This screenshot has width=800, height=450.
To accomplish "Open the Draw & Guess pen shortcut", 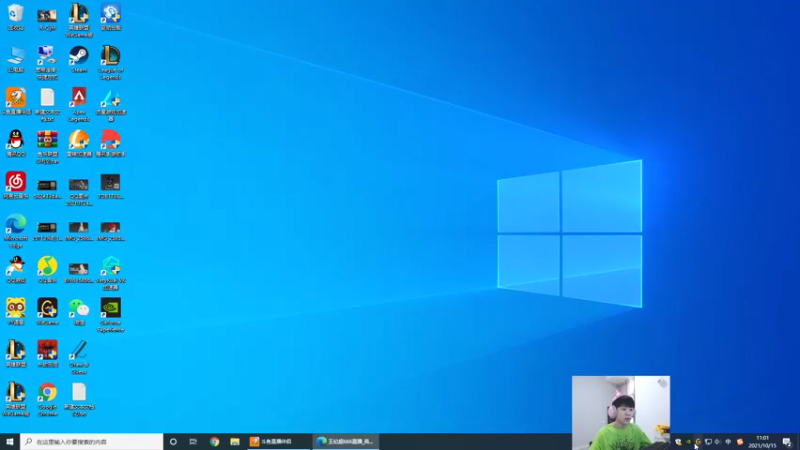I will point(79,357).
